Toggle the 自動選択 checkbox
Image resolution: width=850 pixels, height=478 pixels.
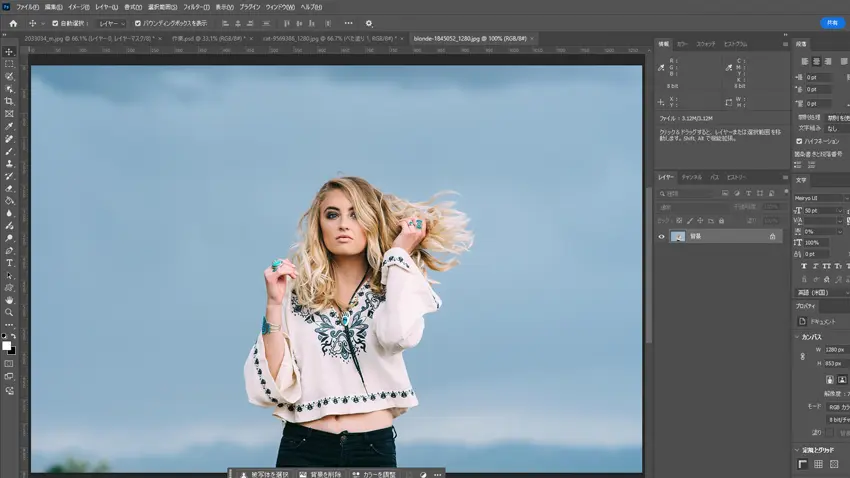(53, 23)
